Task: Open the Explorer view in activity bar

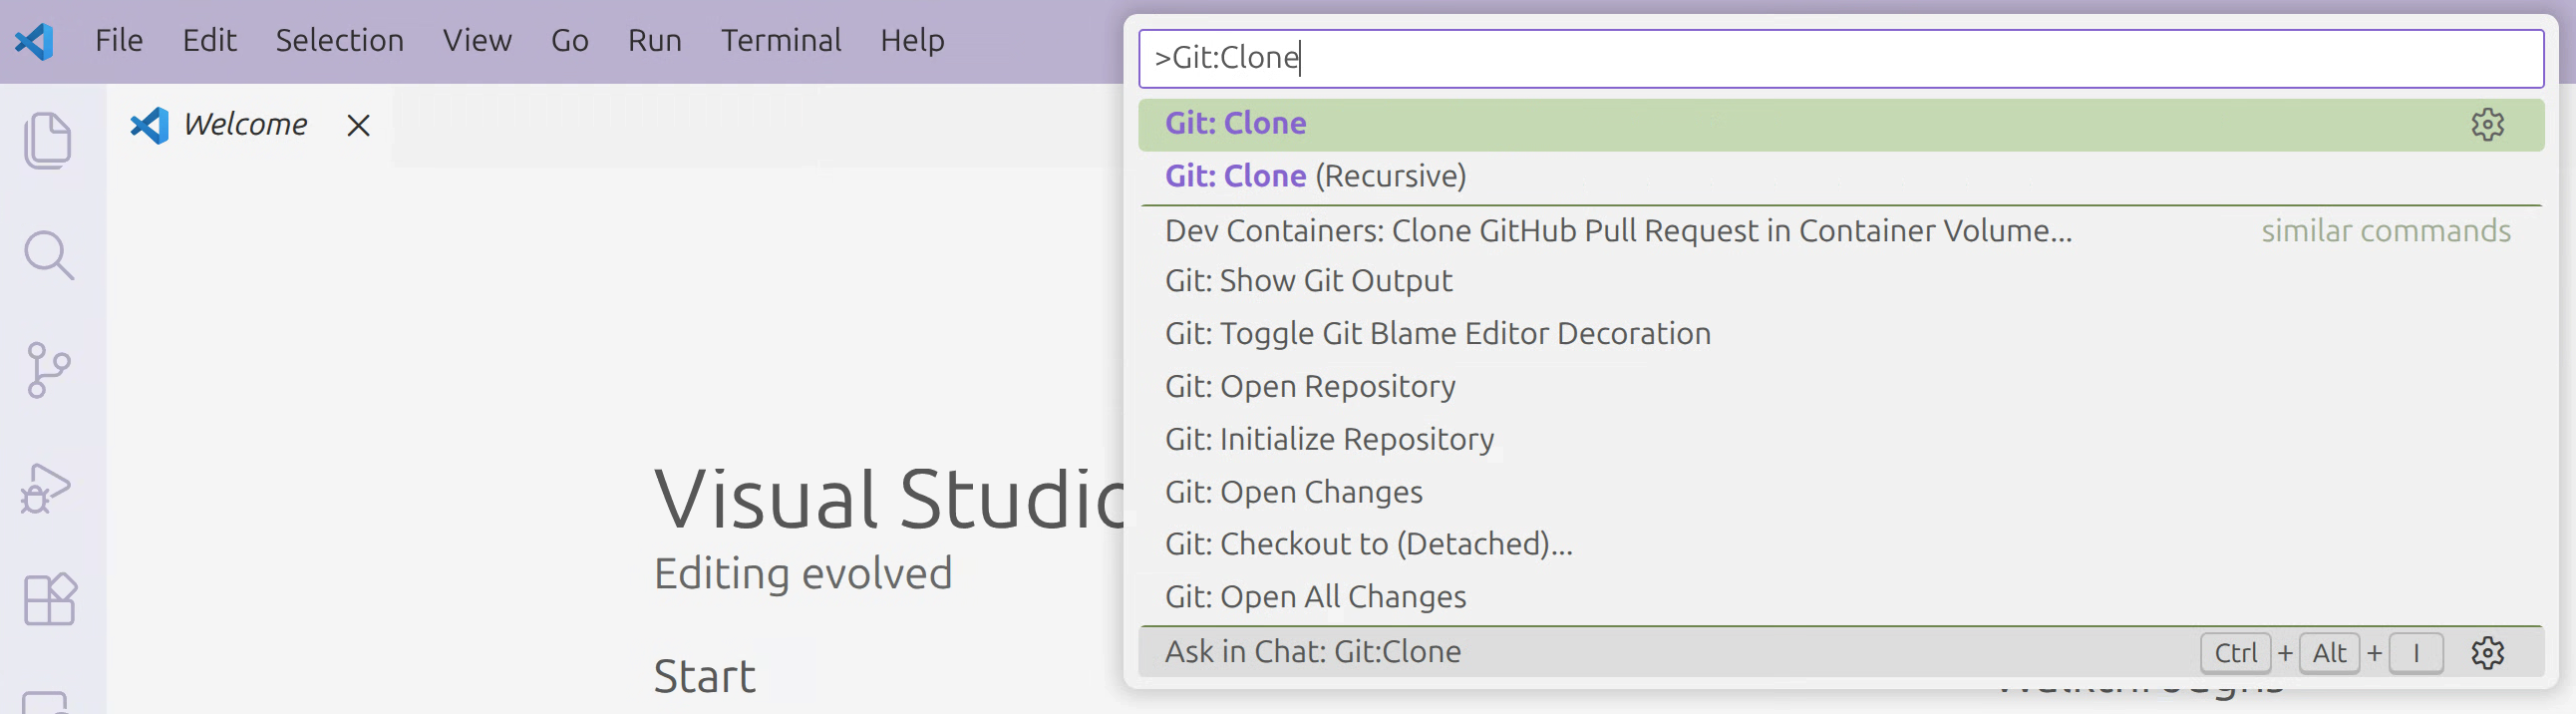Action: pos(48,139)
